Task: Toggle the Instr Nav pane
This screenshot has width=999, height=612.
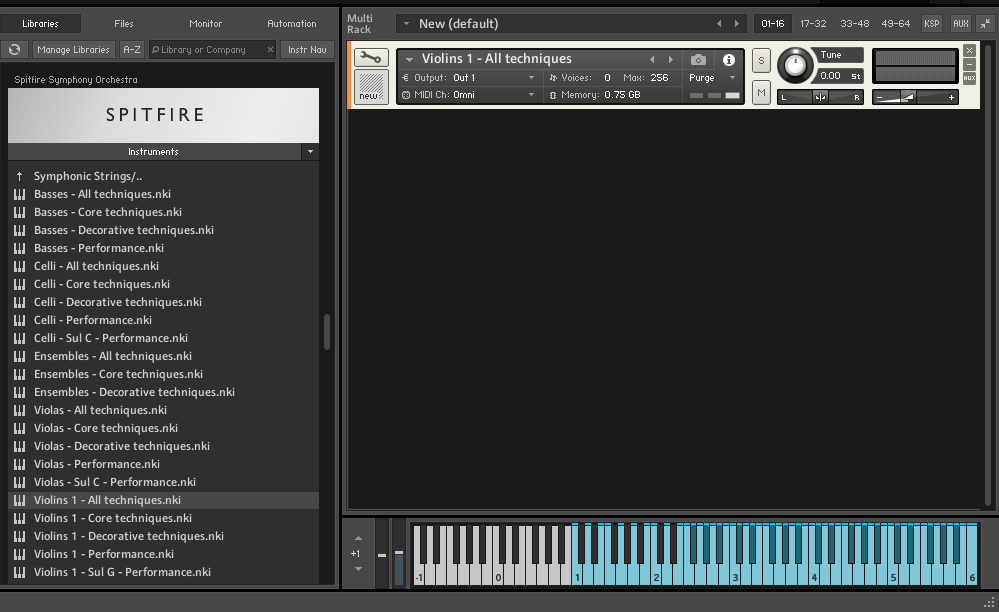Action: point(307,49)
